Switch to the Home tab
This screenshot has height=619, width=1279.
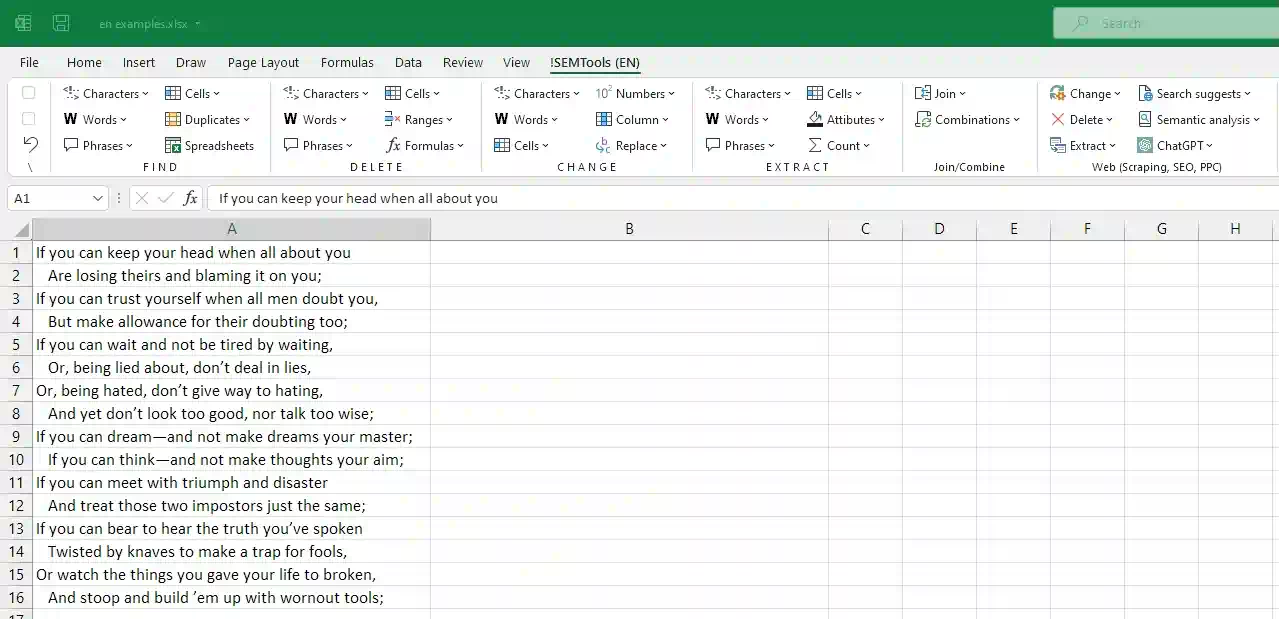coord(84,62)
